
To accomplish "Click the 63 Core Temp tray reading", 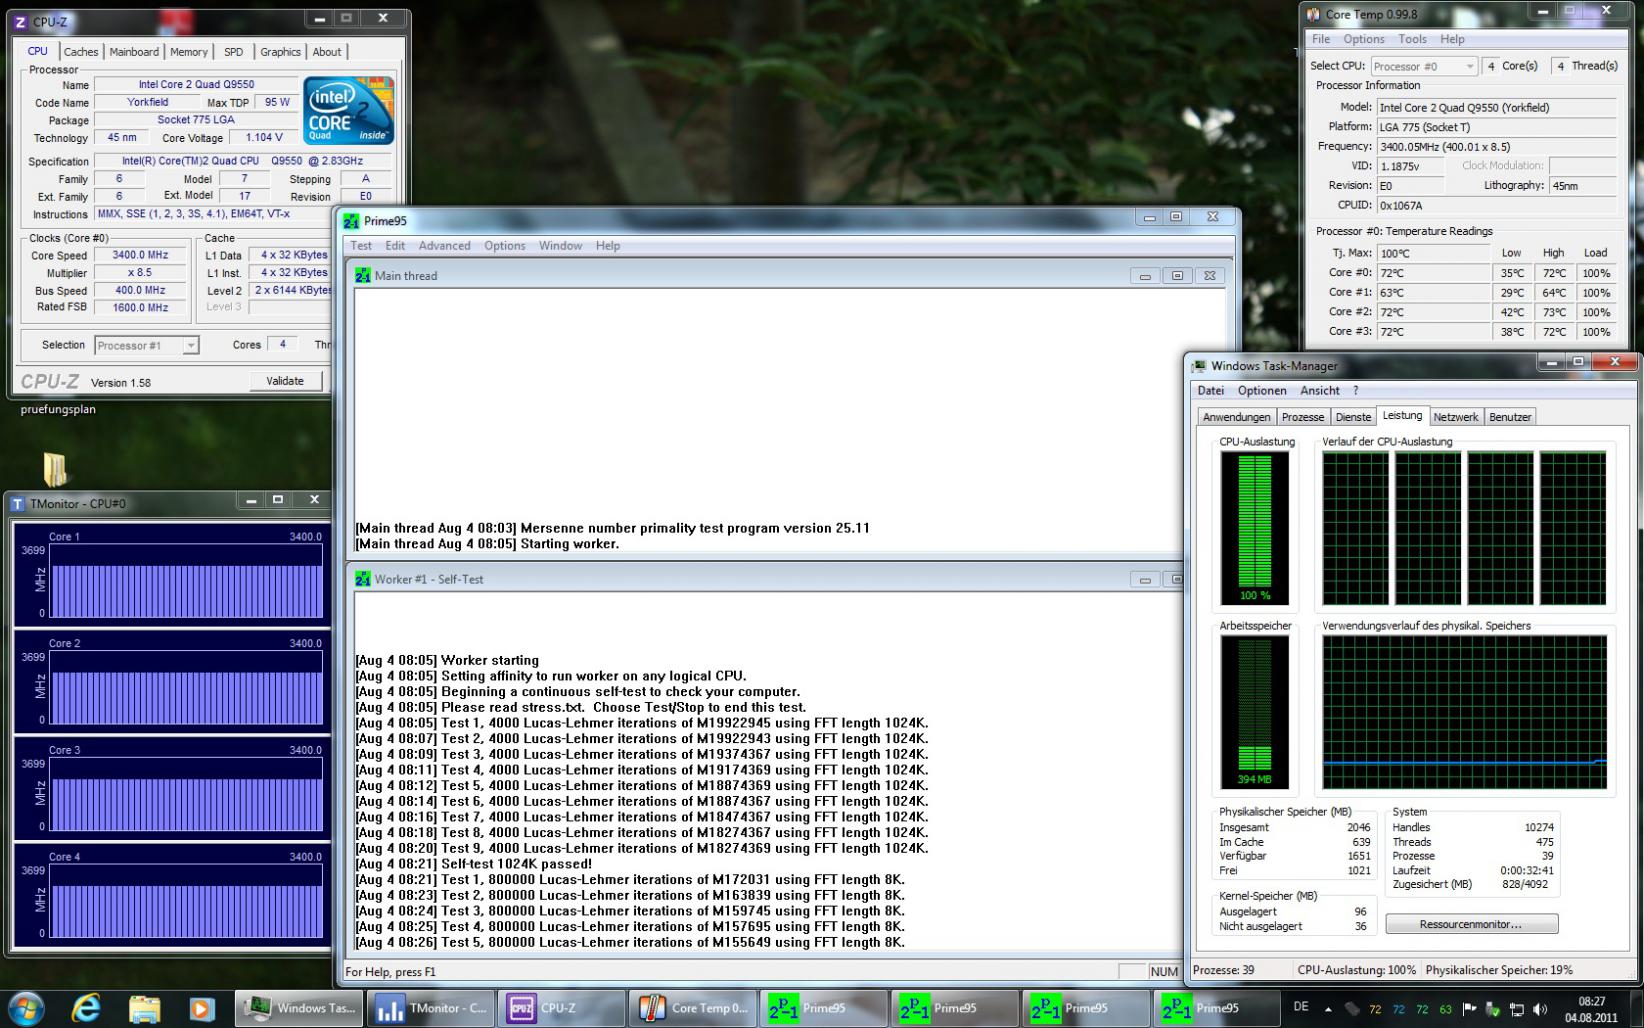I will tap(1445, 1009).
